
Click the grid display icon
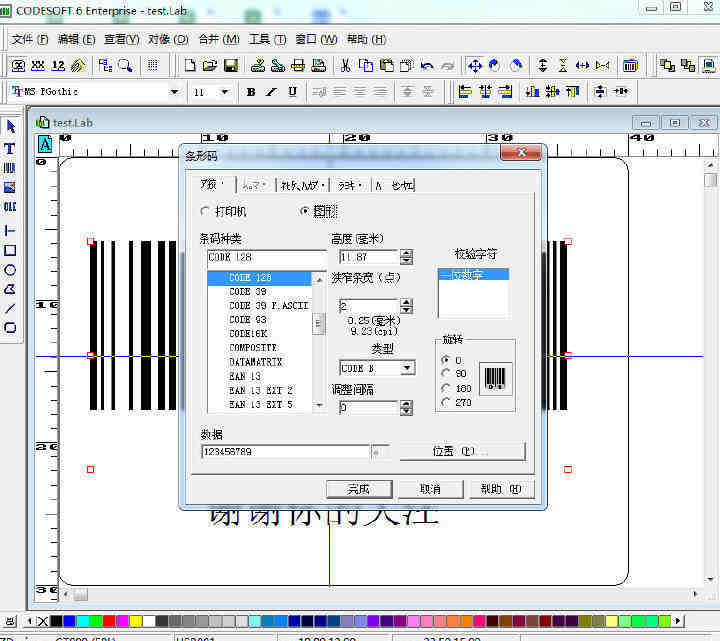(152, 66)
